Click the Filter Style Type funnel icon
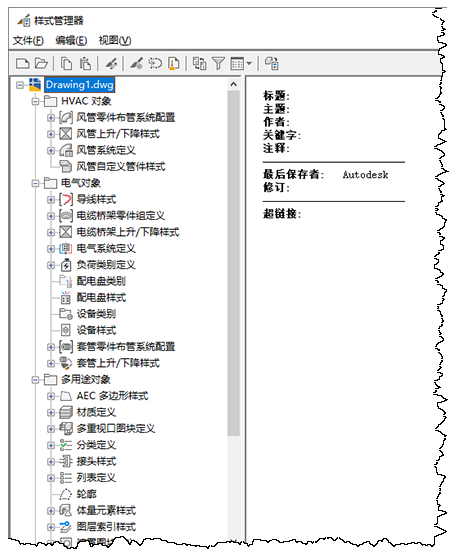Viewport: 460px width, 560px height. coord(219,64)
